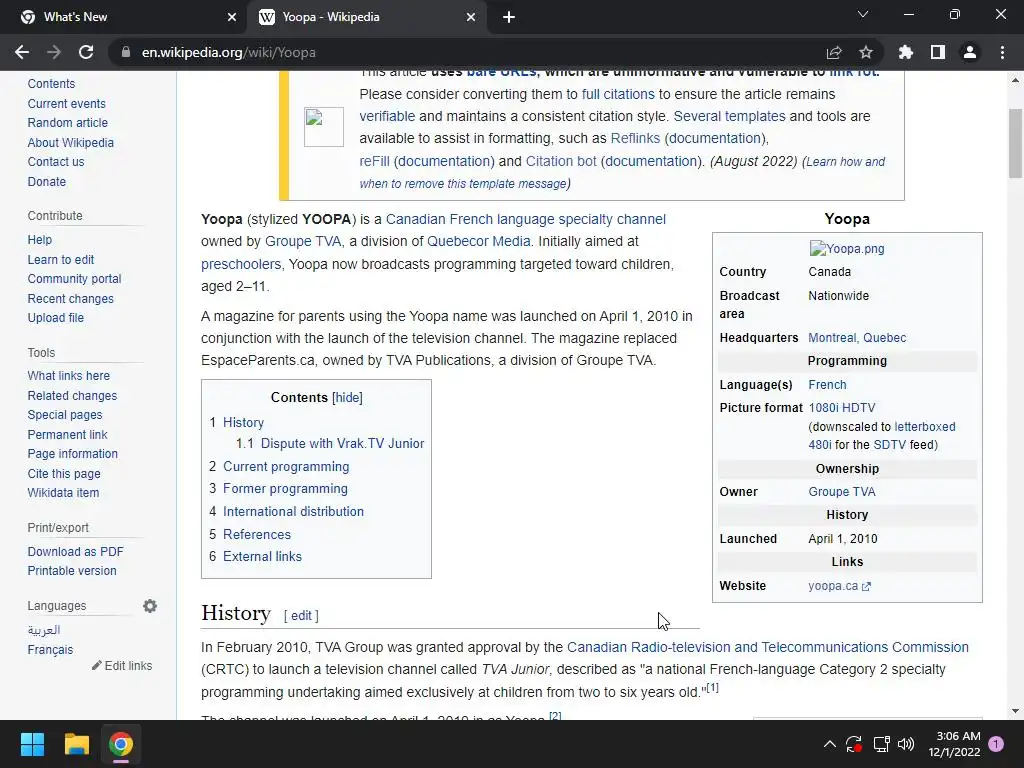Click the scrollbar down arrow
1024x768 pixels.
point(1015,711)
